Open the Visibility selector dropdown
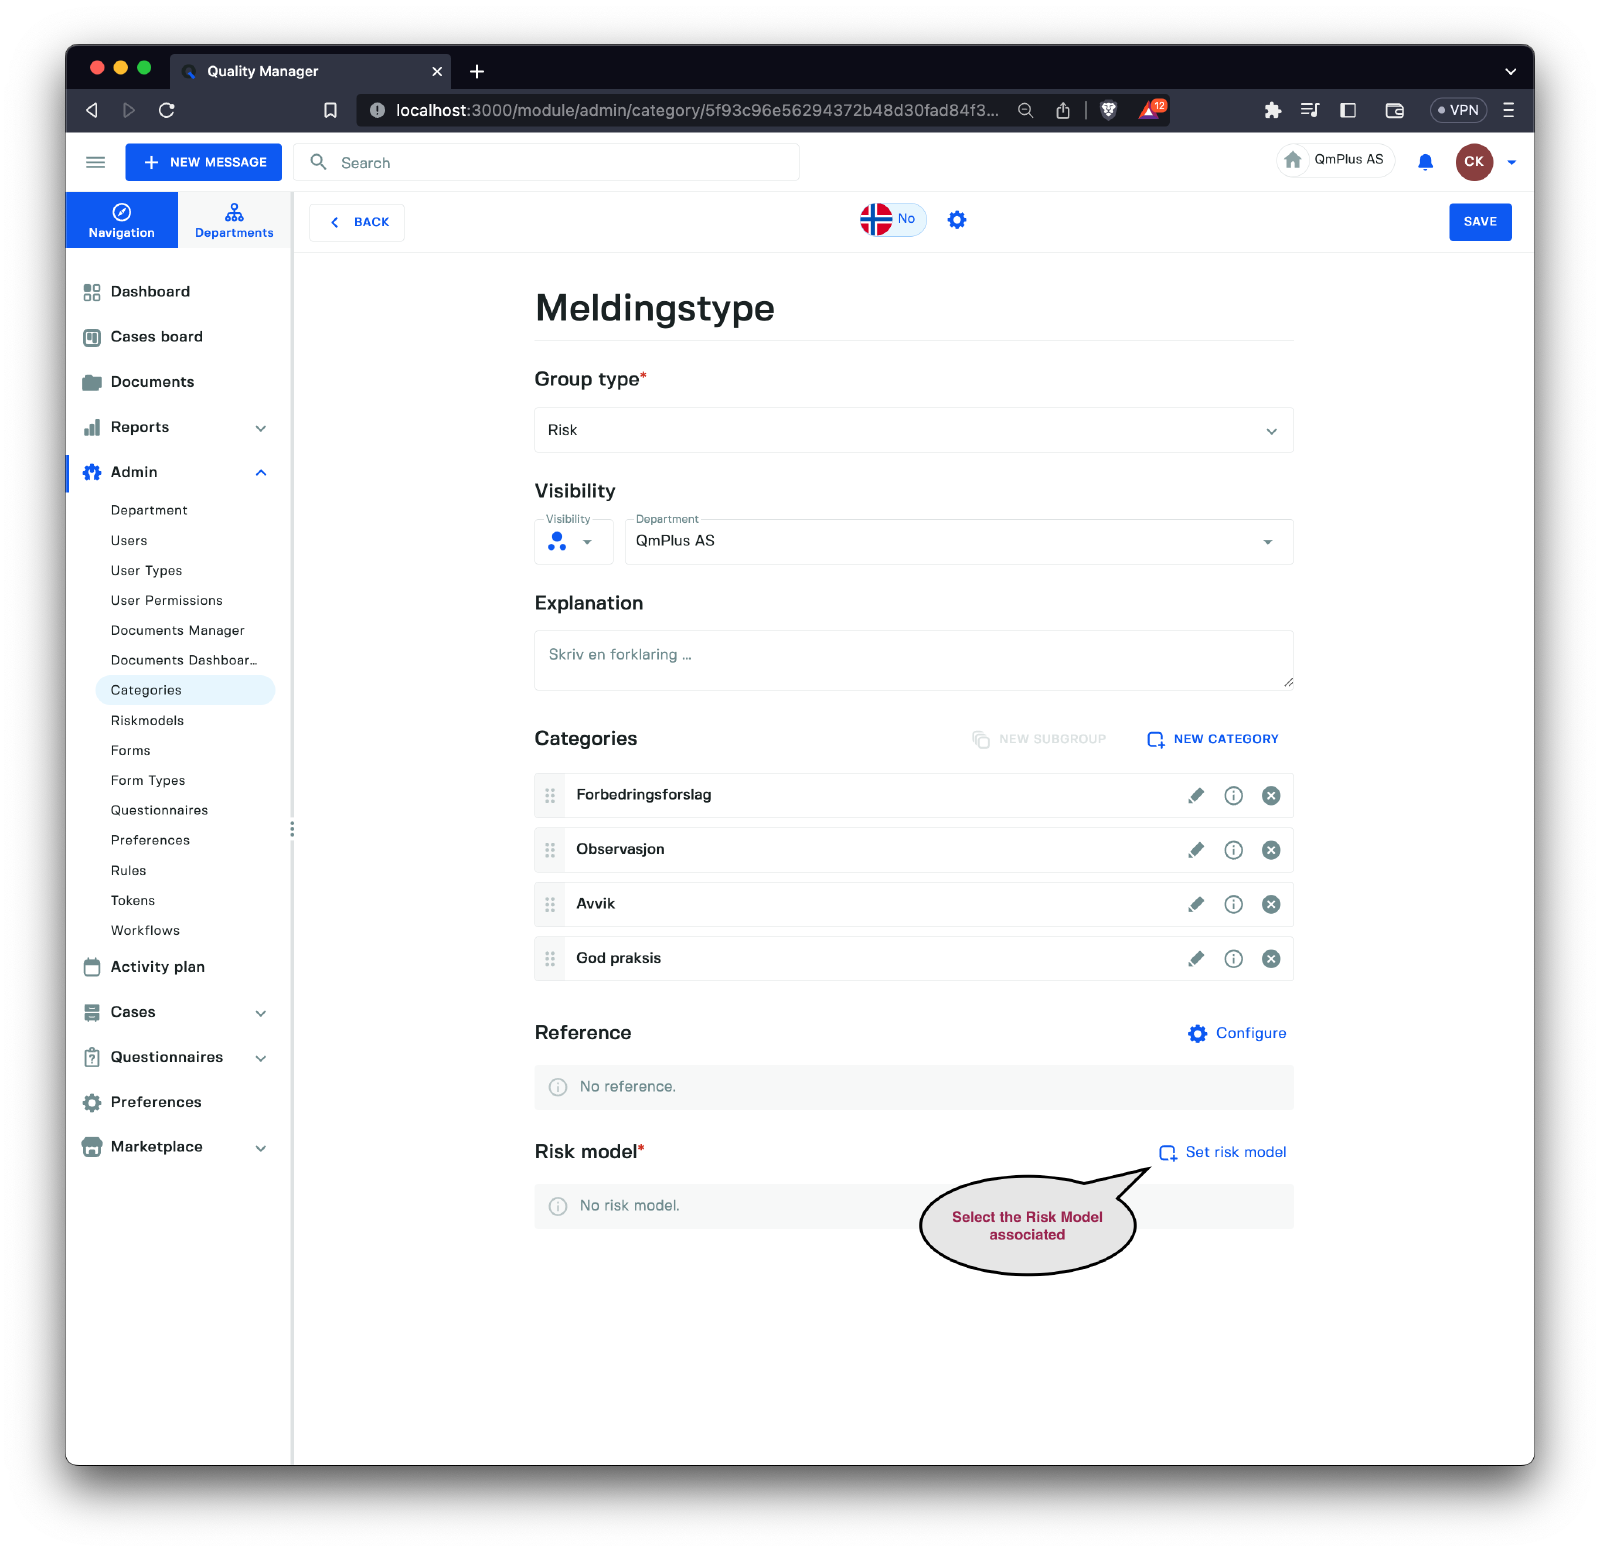This screenshot has width=1600, height=1552. (x=573, y=541)
